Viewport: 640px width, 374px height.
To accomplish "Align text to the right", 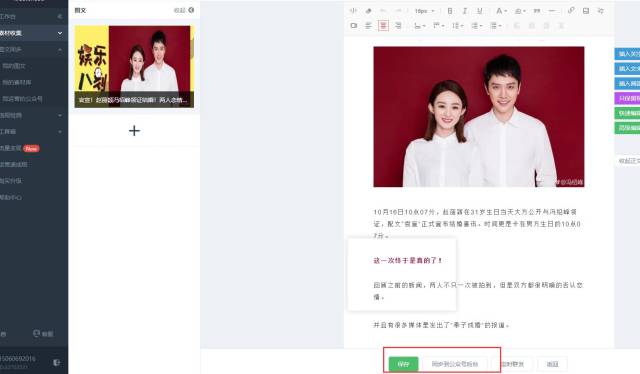I will tap(398, 25).
